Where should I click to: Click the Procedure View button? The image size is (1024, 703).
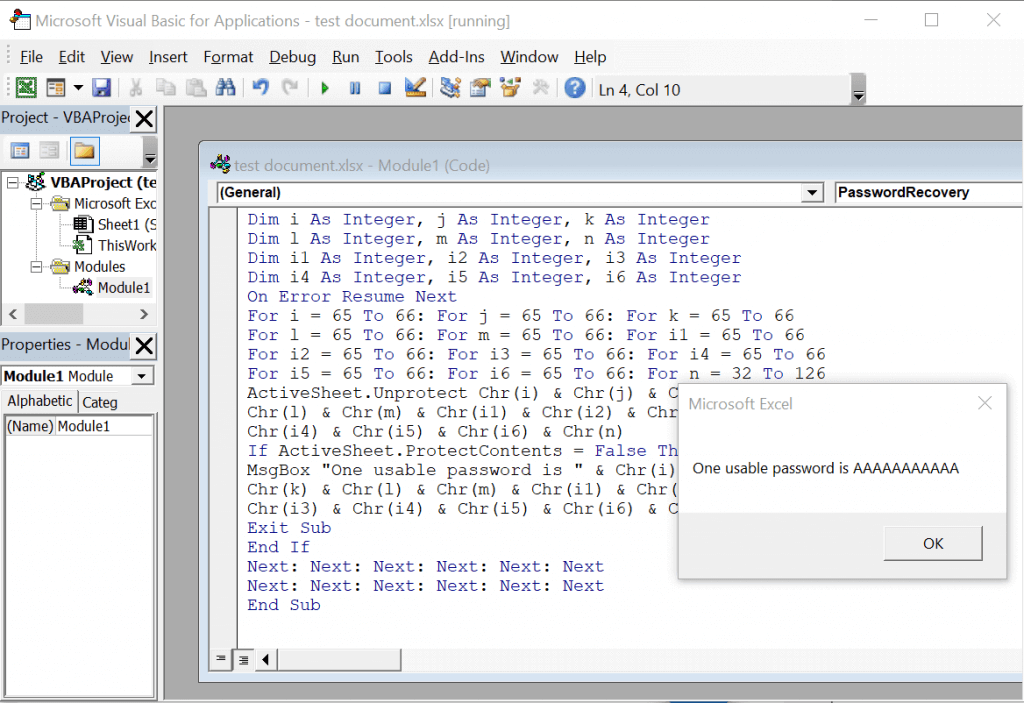point(221,659)
